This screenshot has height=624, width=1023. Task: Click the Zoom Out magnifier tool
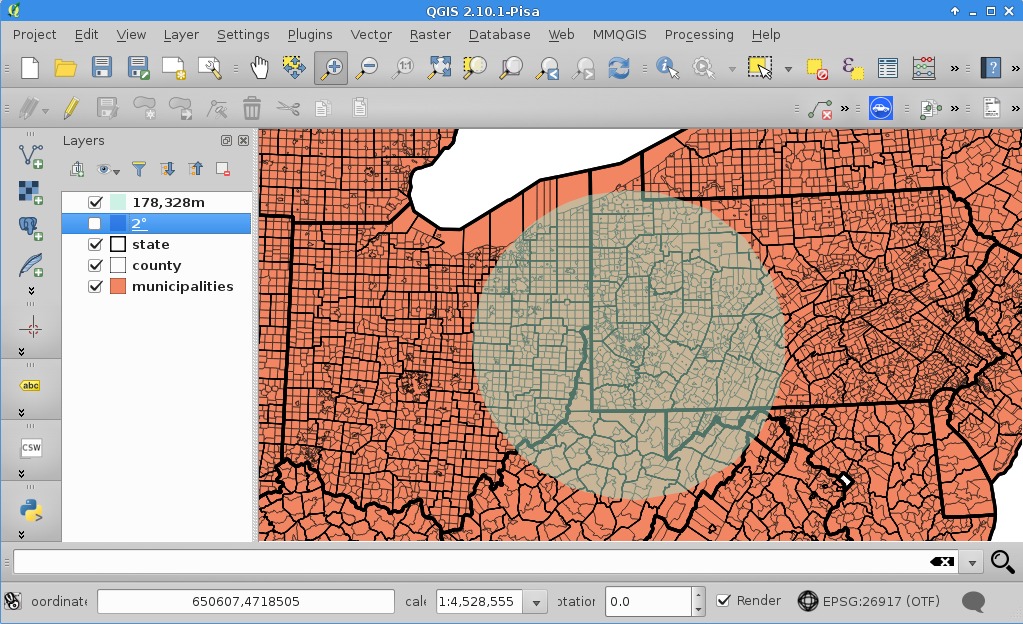point(367,68)
